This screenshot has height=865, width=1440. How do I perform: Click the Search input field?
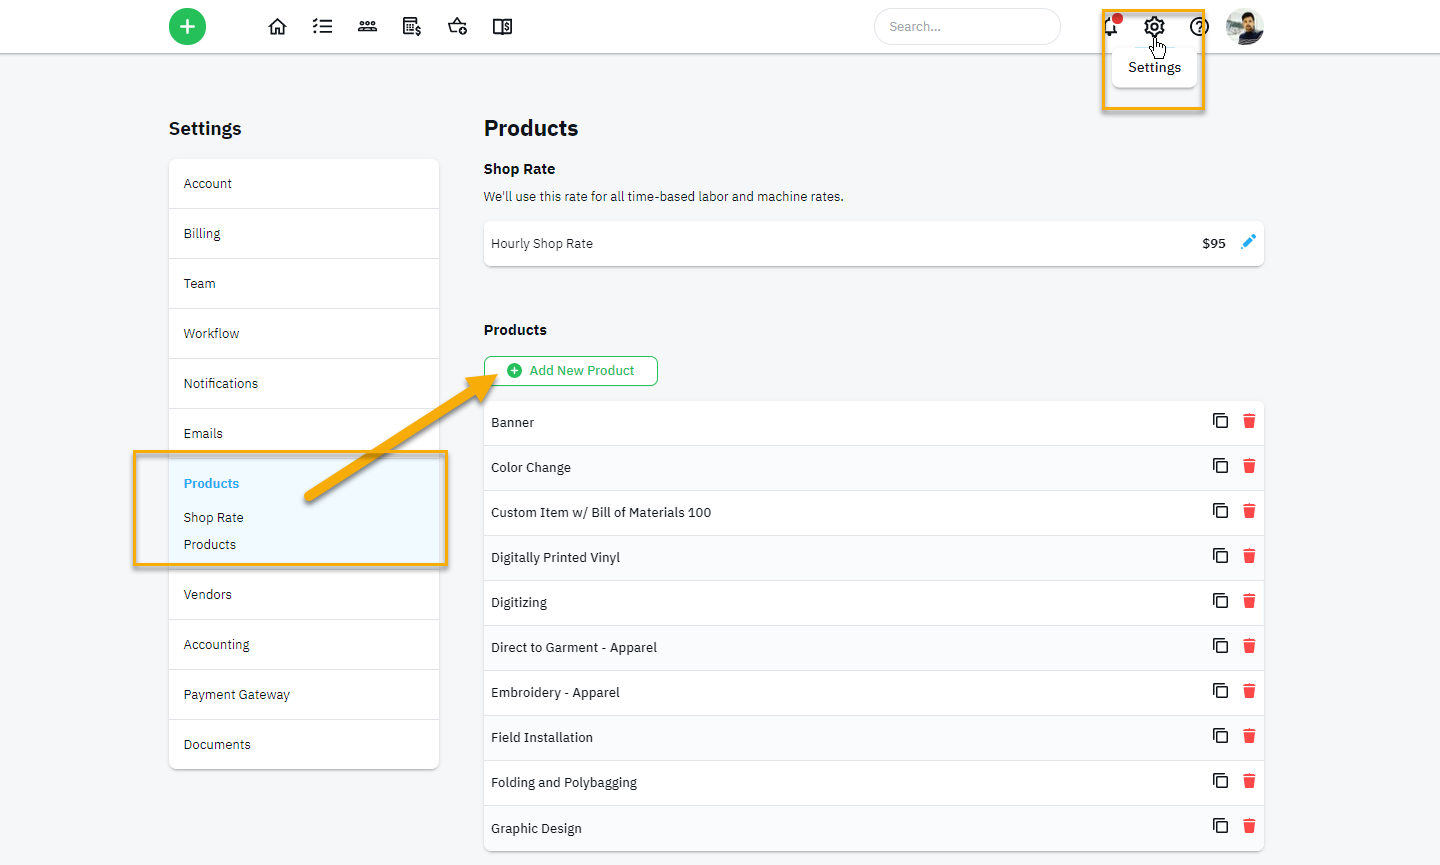click(x=967, y=27)
